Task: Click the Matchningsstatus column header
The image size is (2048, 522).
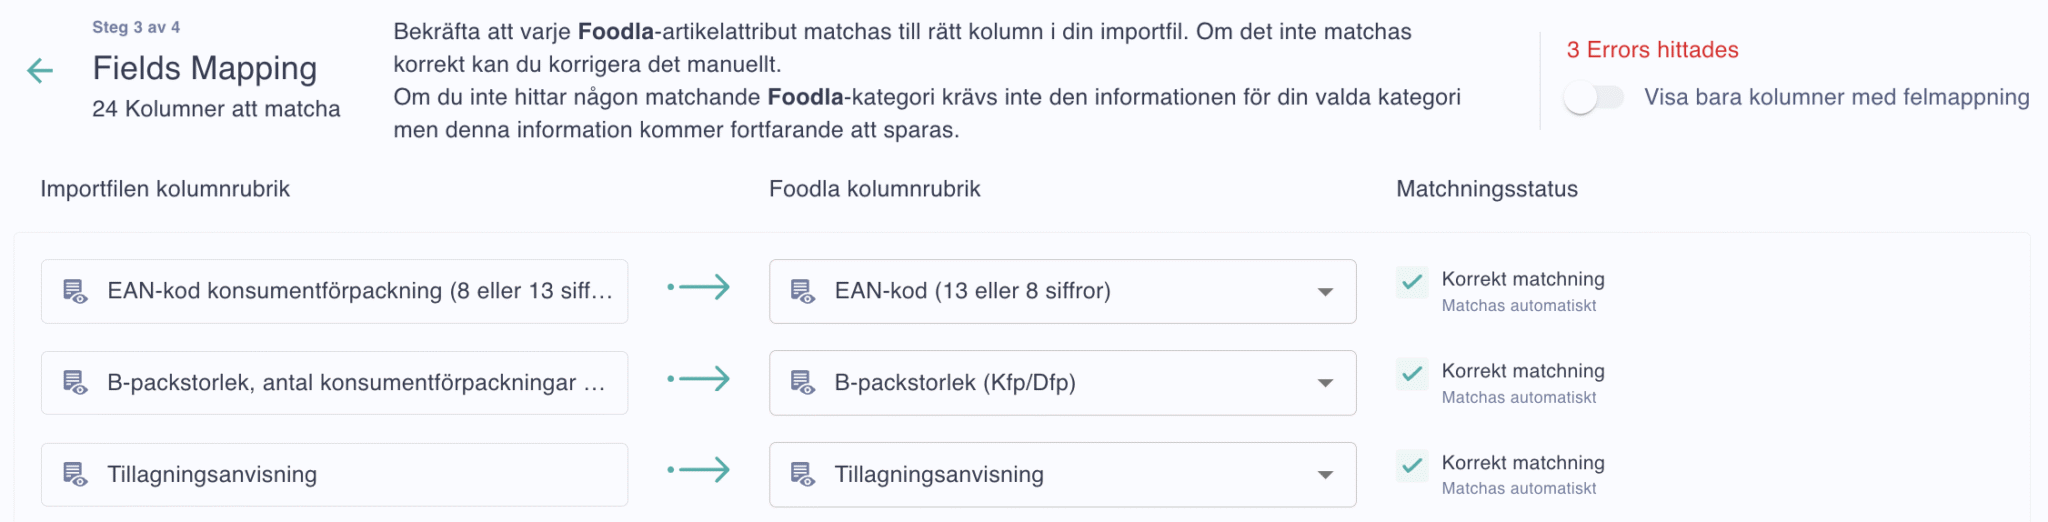Action: pyautogui.click(x=1487, y=189)
